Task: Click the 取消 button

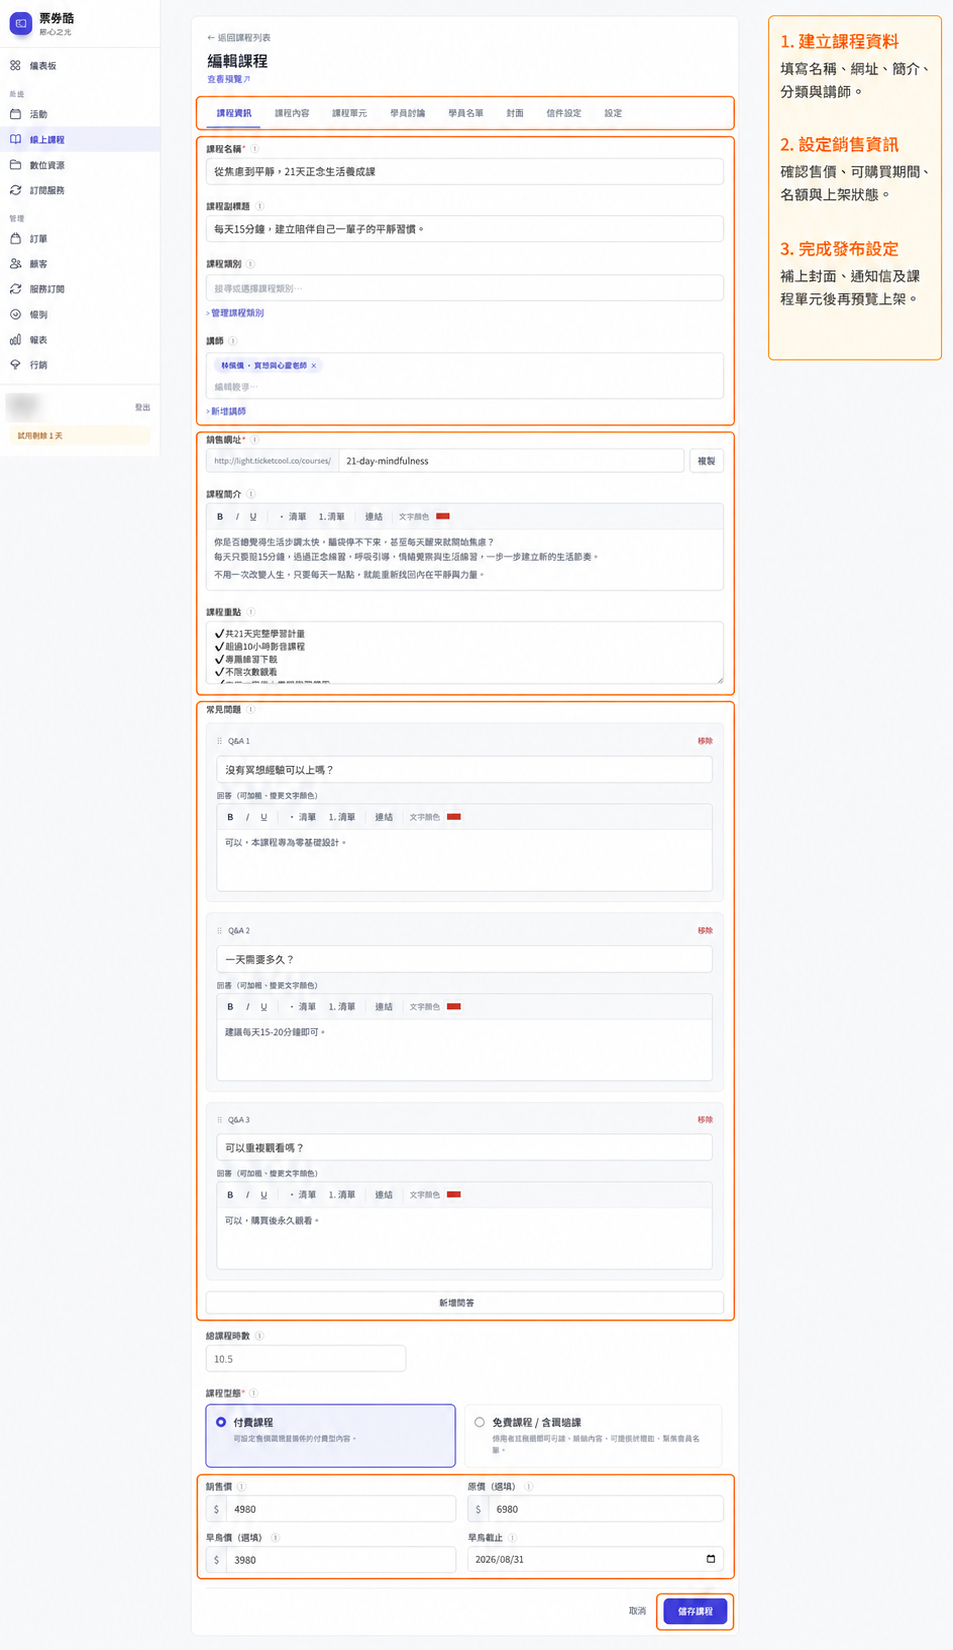Action: [637, 1611]
